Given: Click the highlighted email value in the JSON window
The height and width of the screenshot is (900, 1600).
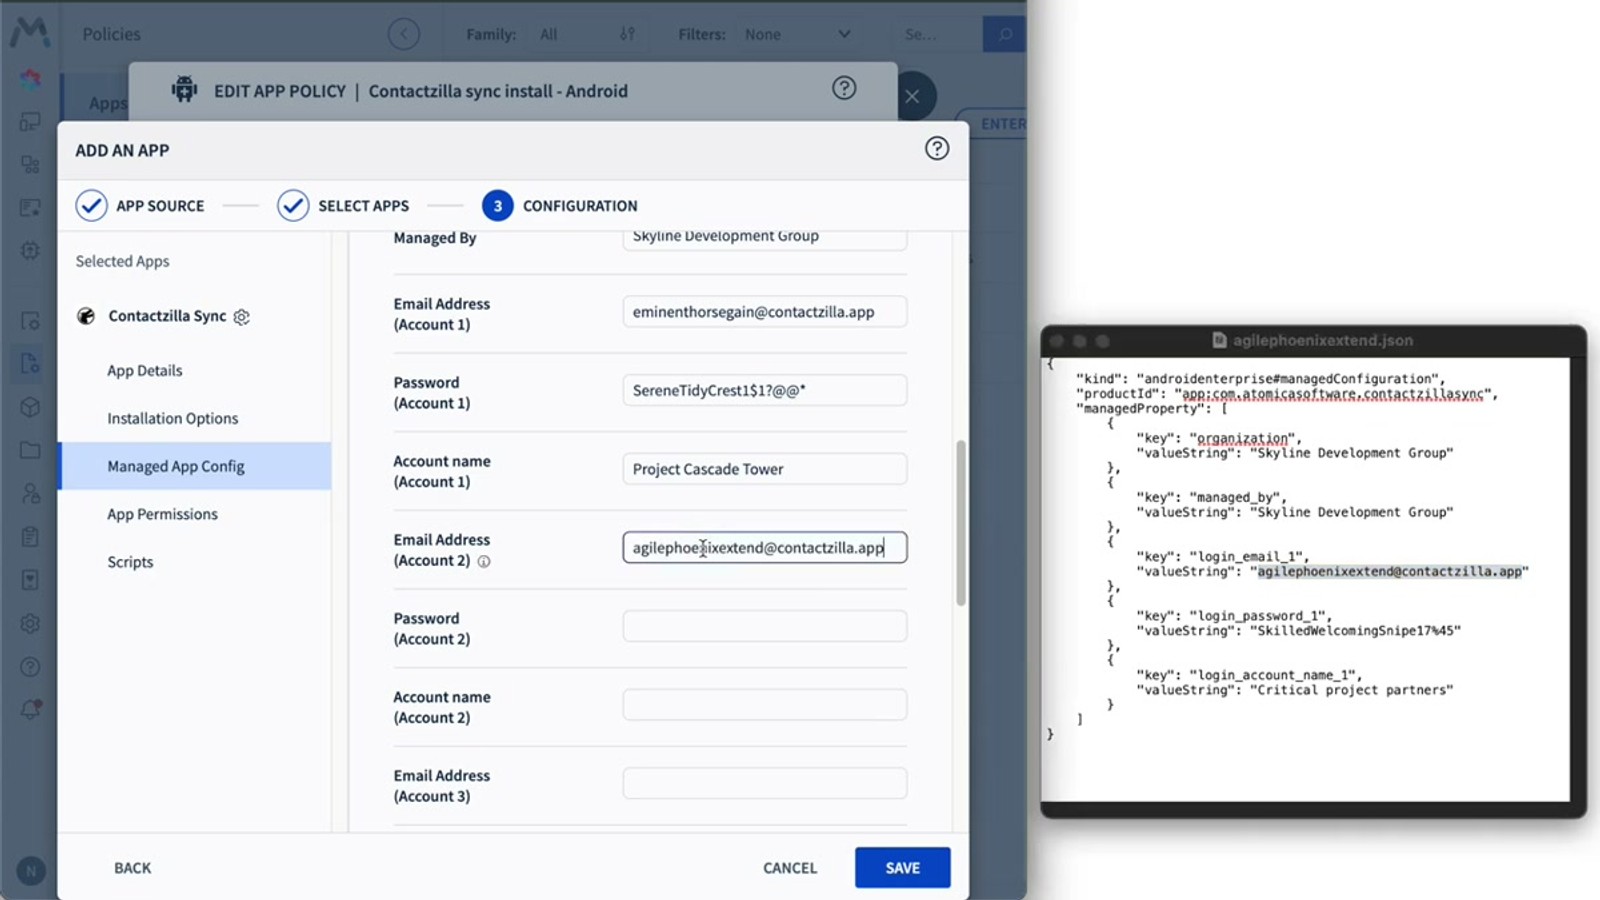Looking at the screenshot, I should pyautogui.click(x=1390, y=572).
